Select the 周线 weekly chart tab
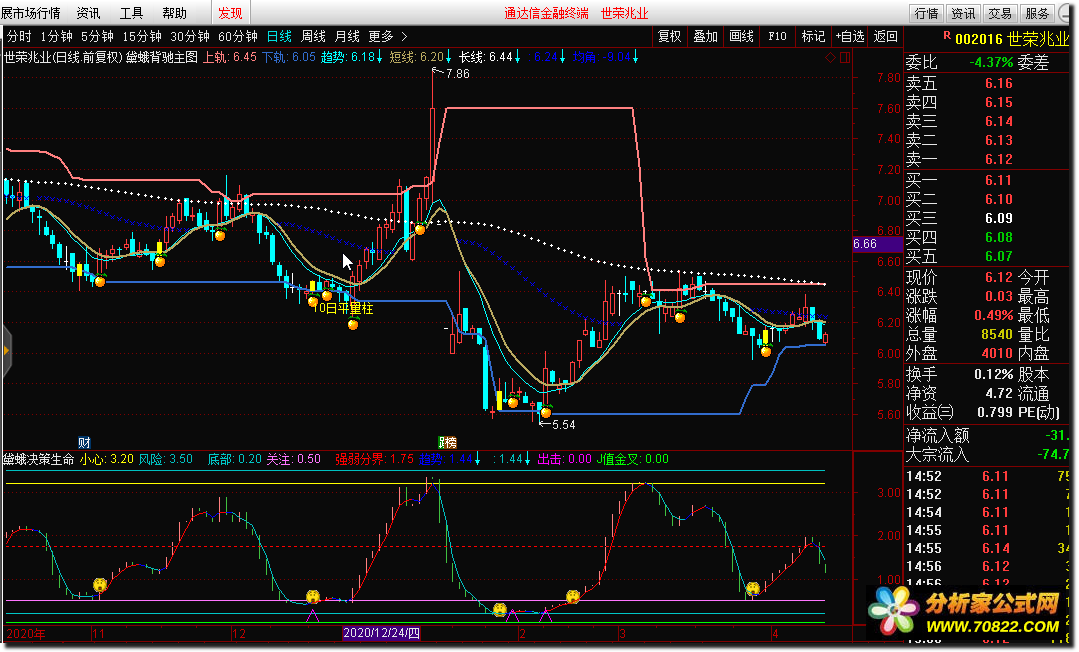The height and width of the screenshot is (652, 1079). (x=313, y=36)
